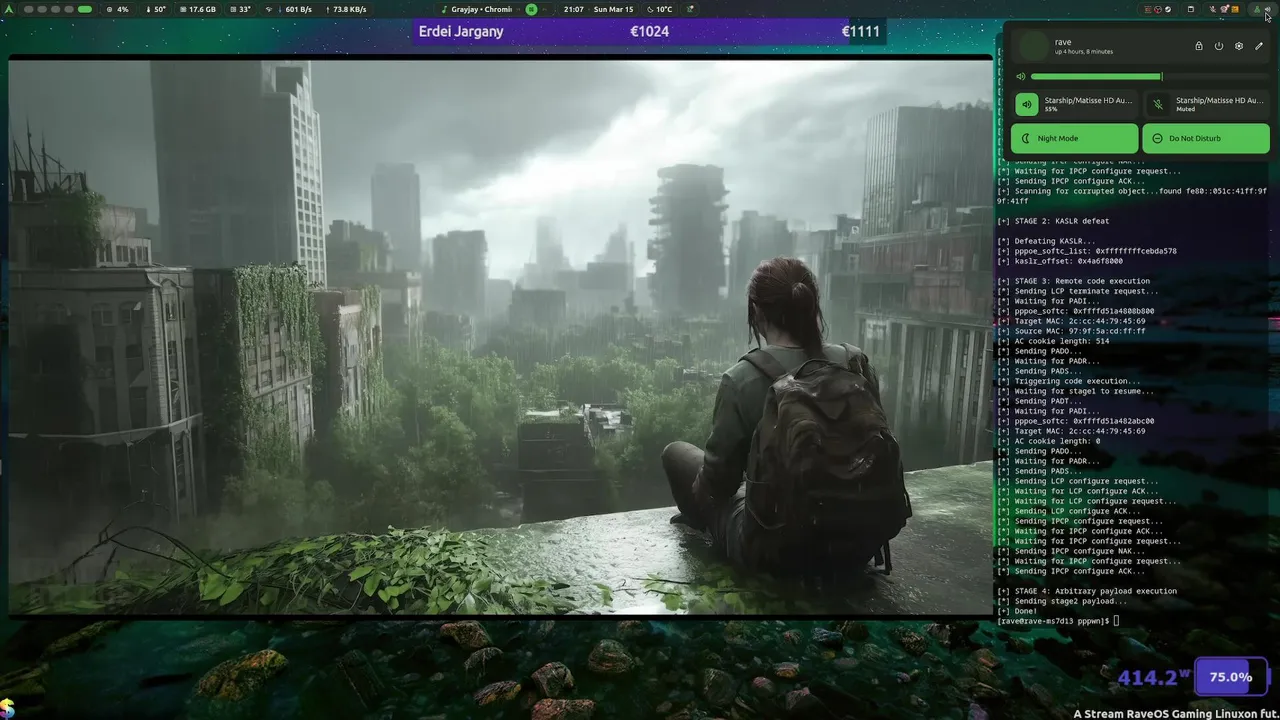Viewport: 1280px width, 720px height.
Task: Click the 'pppoe_softc: 0xffffd51a482abc00' line
Action: coord(1076,421)
